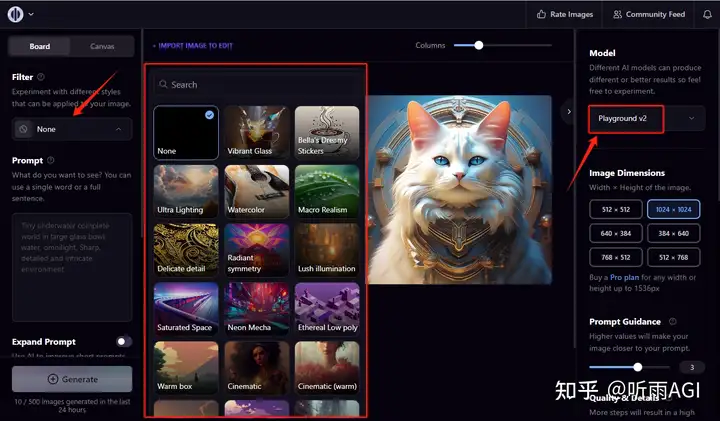The width and height of the screenshot is (720, 421).
Task: Select the Watercolor filter
Action: 257,191
